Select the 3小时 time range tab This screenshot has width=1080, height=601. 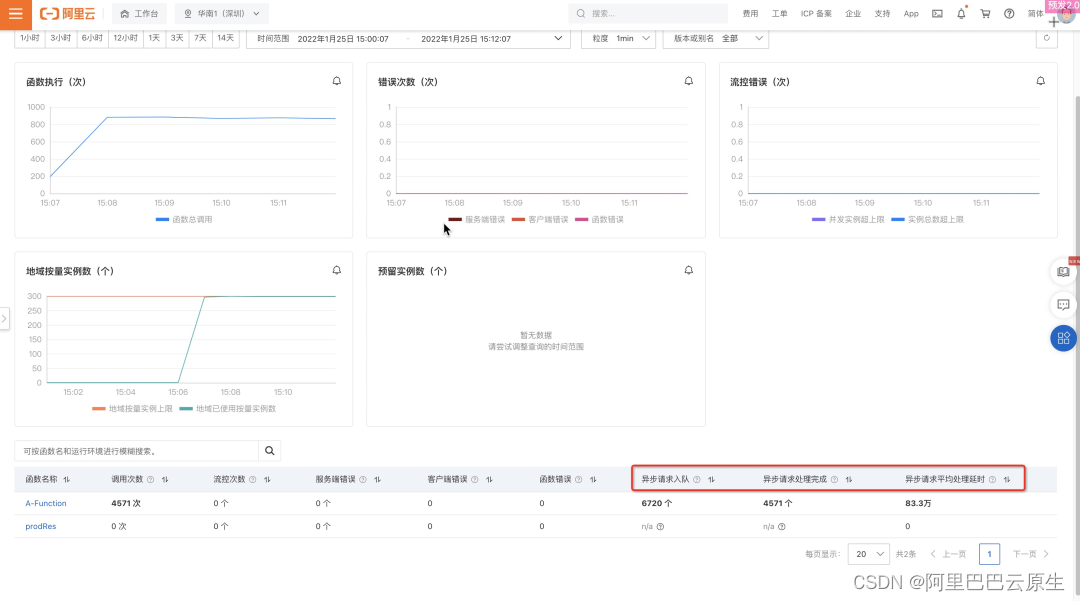pos(61,39)
